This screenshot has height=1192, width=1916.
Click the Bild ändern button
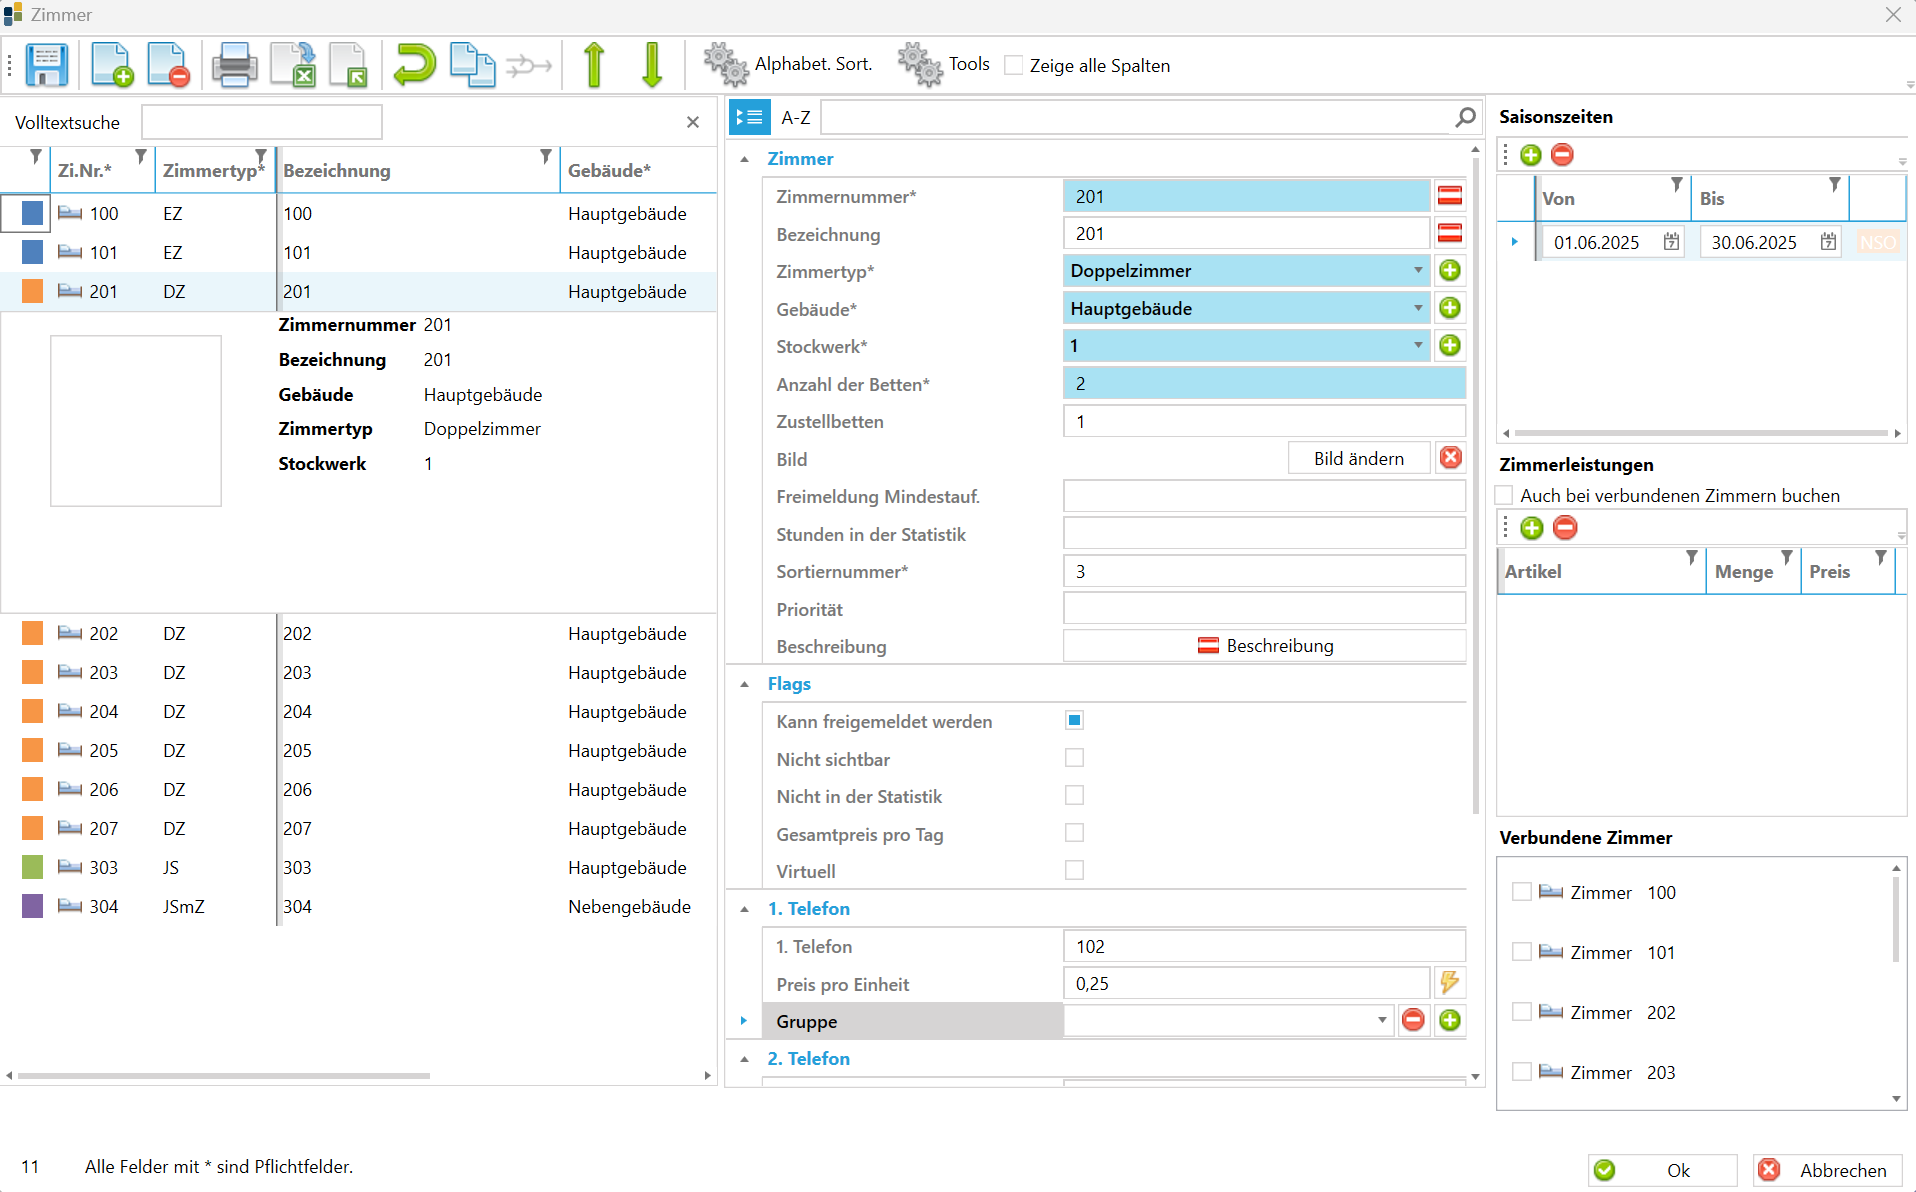coord(1359,458)
